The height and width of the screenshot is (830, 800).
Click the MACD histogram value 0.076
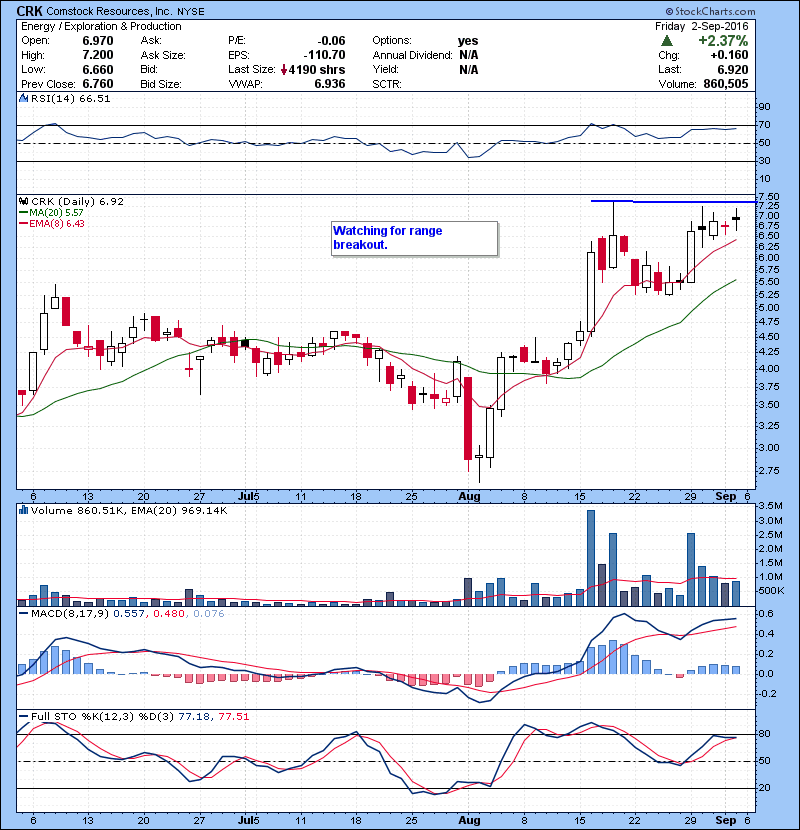[x=209, y=614]
